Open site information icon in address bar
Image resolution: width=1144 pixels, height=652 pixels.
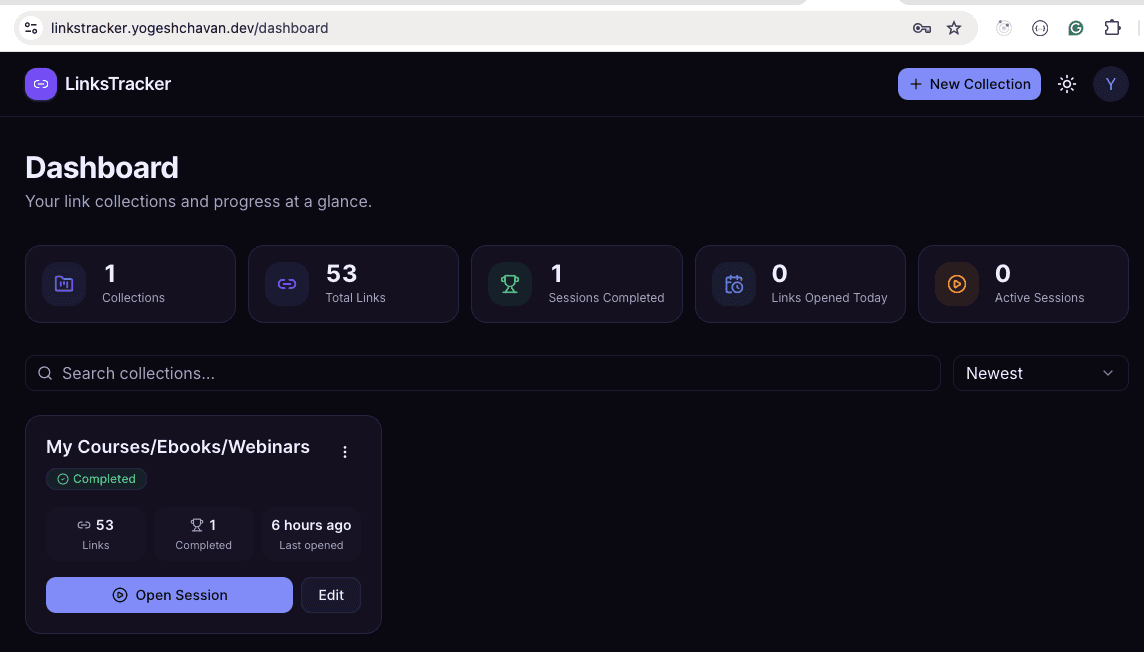click(x=31, y=28)
